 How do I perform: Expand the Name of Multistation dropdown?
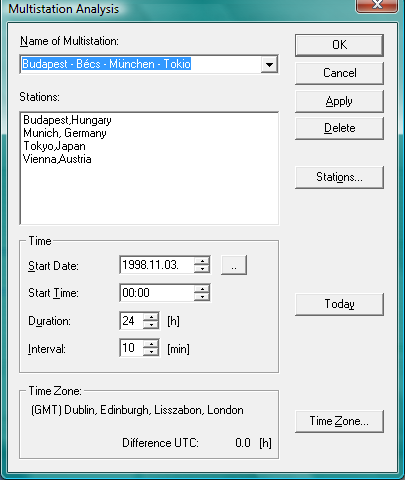269,64
